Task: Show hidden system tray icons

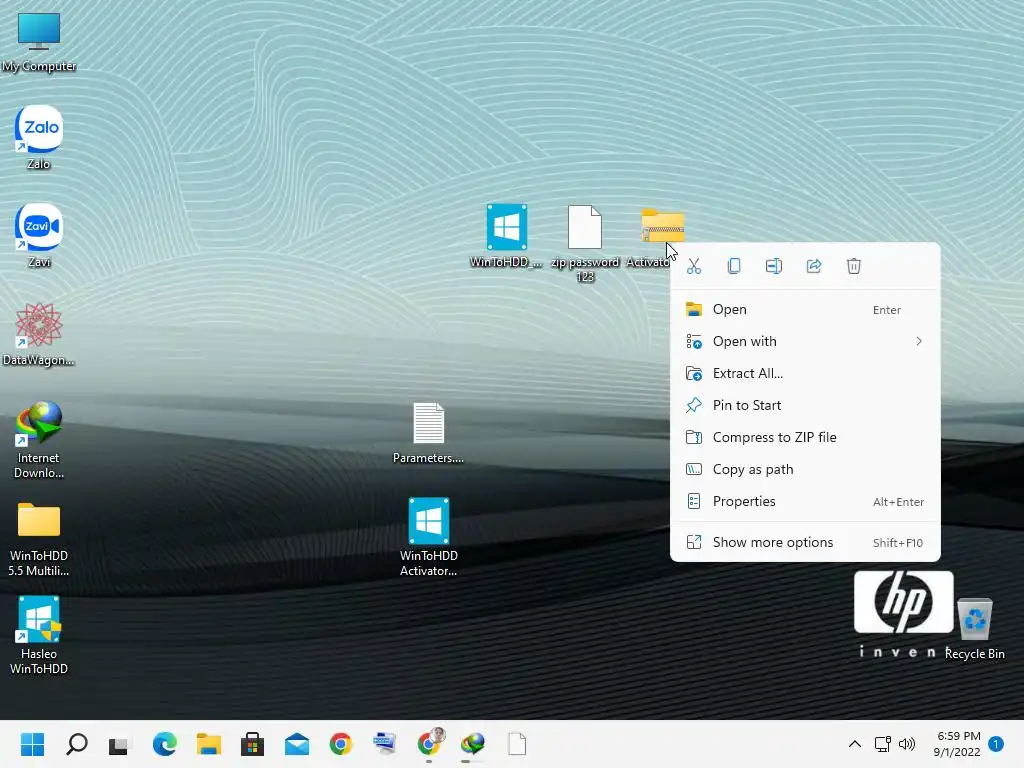Action: point(854,744)
